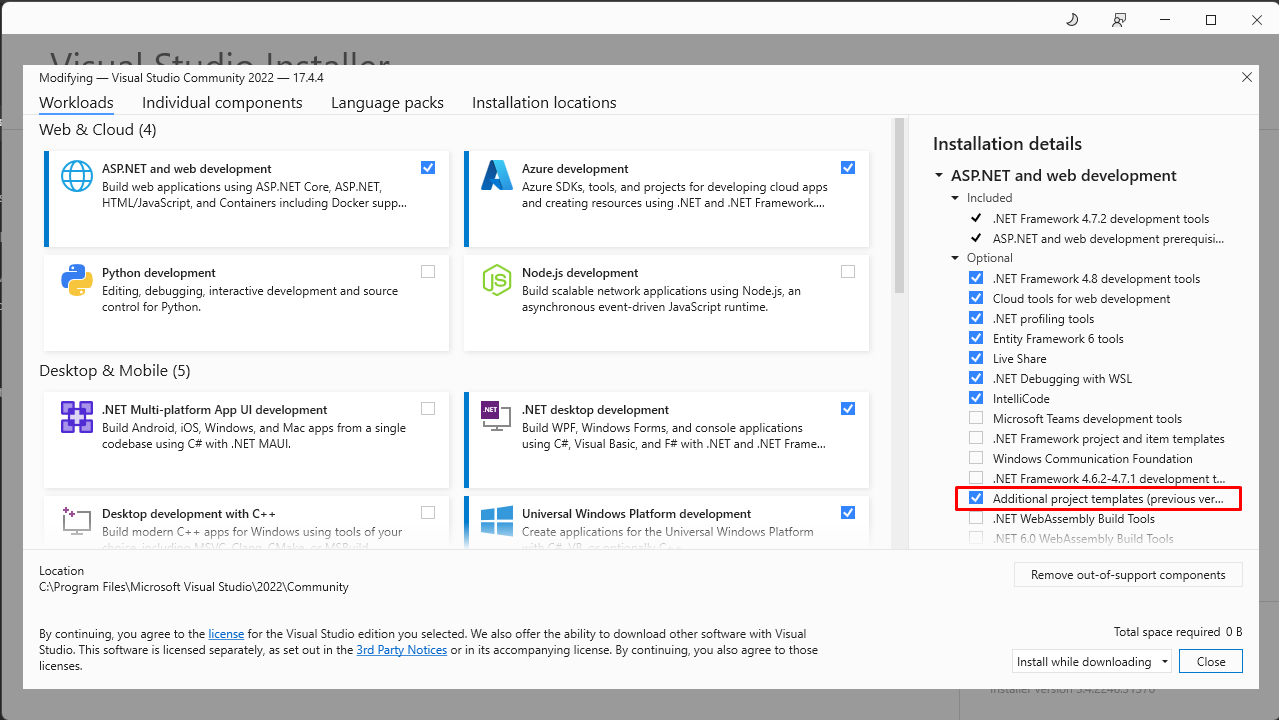Collapse ASP.NET and web development details
The image size is (1279, 720).
[939, 176]
